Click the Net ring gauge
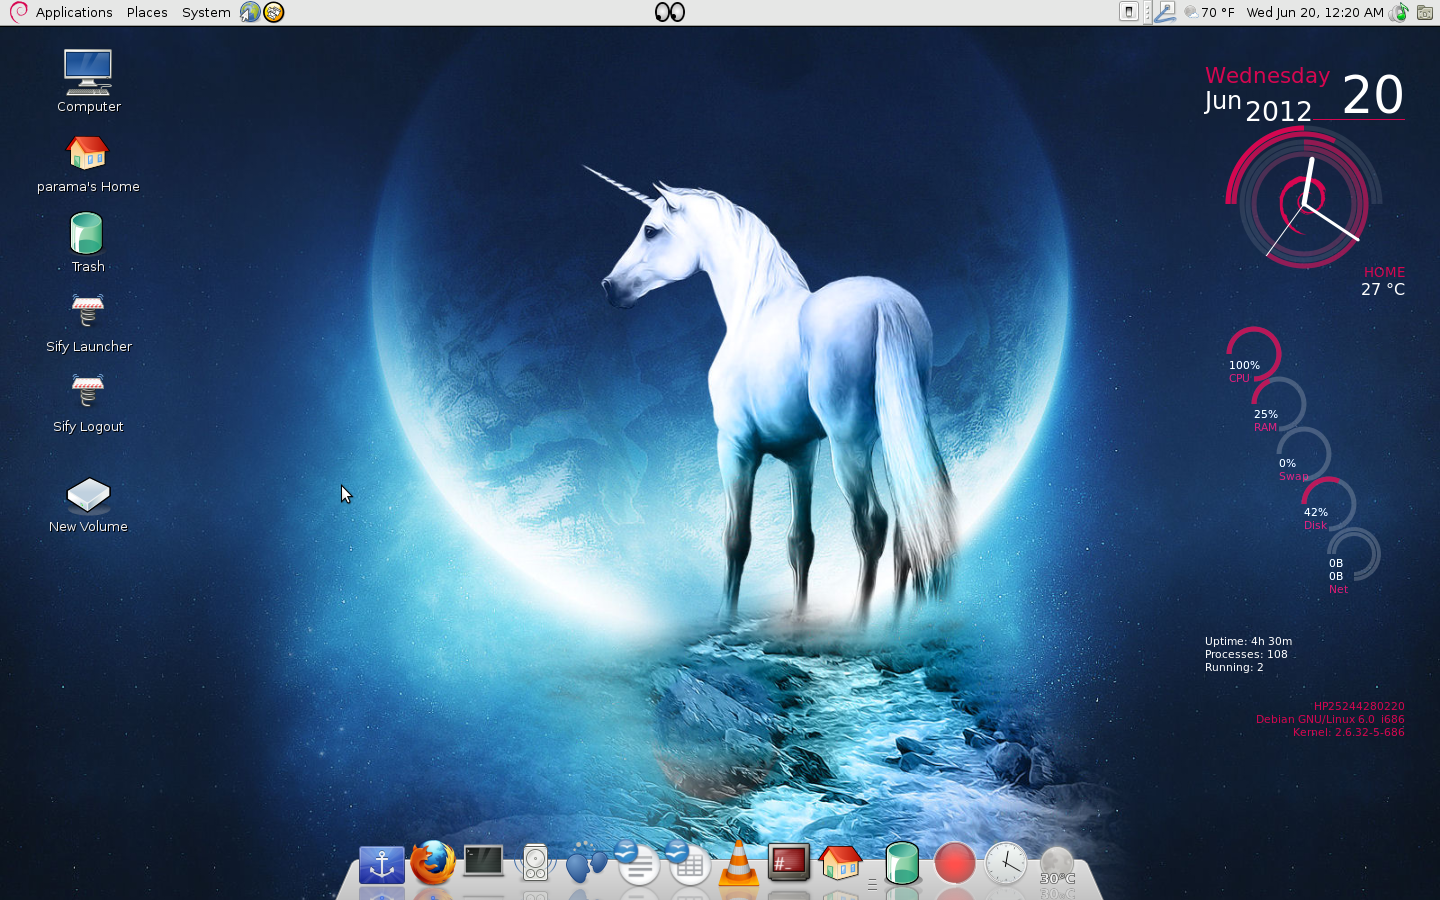The width and height of the screenshot is (1440, 900). coord(1353,554)
